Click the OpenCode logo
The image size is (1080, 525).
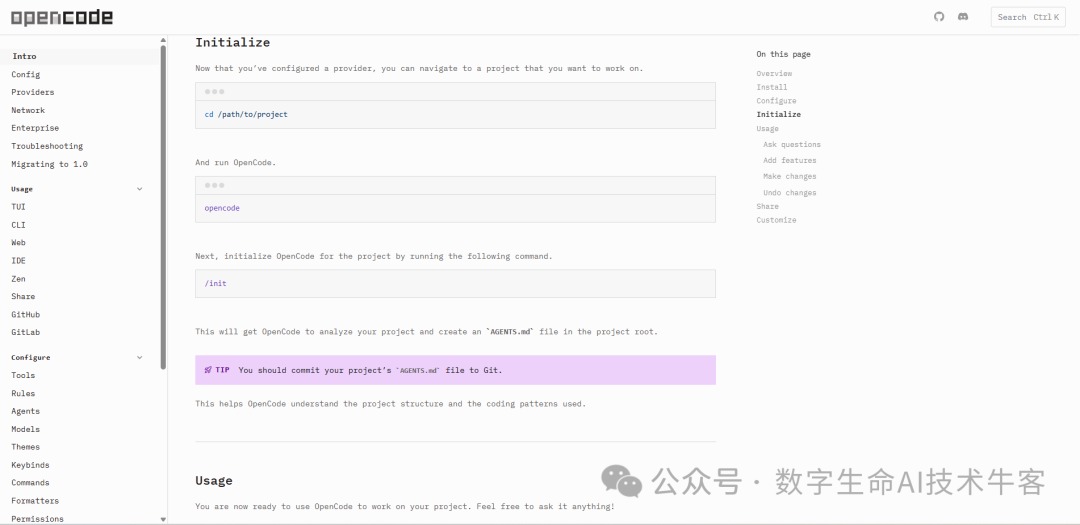(62, 18)
